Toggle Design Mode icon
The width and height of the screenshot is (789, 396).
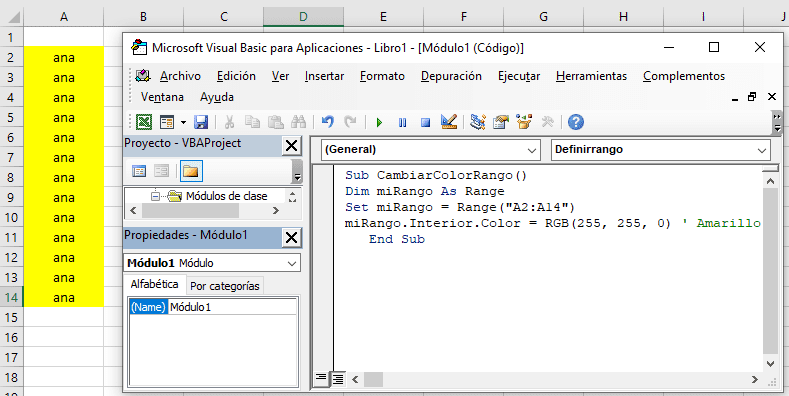pos(448,122)
